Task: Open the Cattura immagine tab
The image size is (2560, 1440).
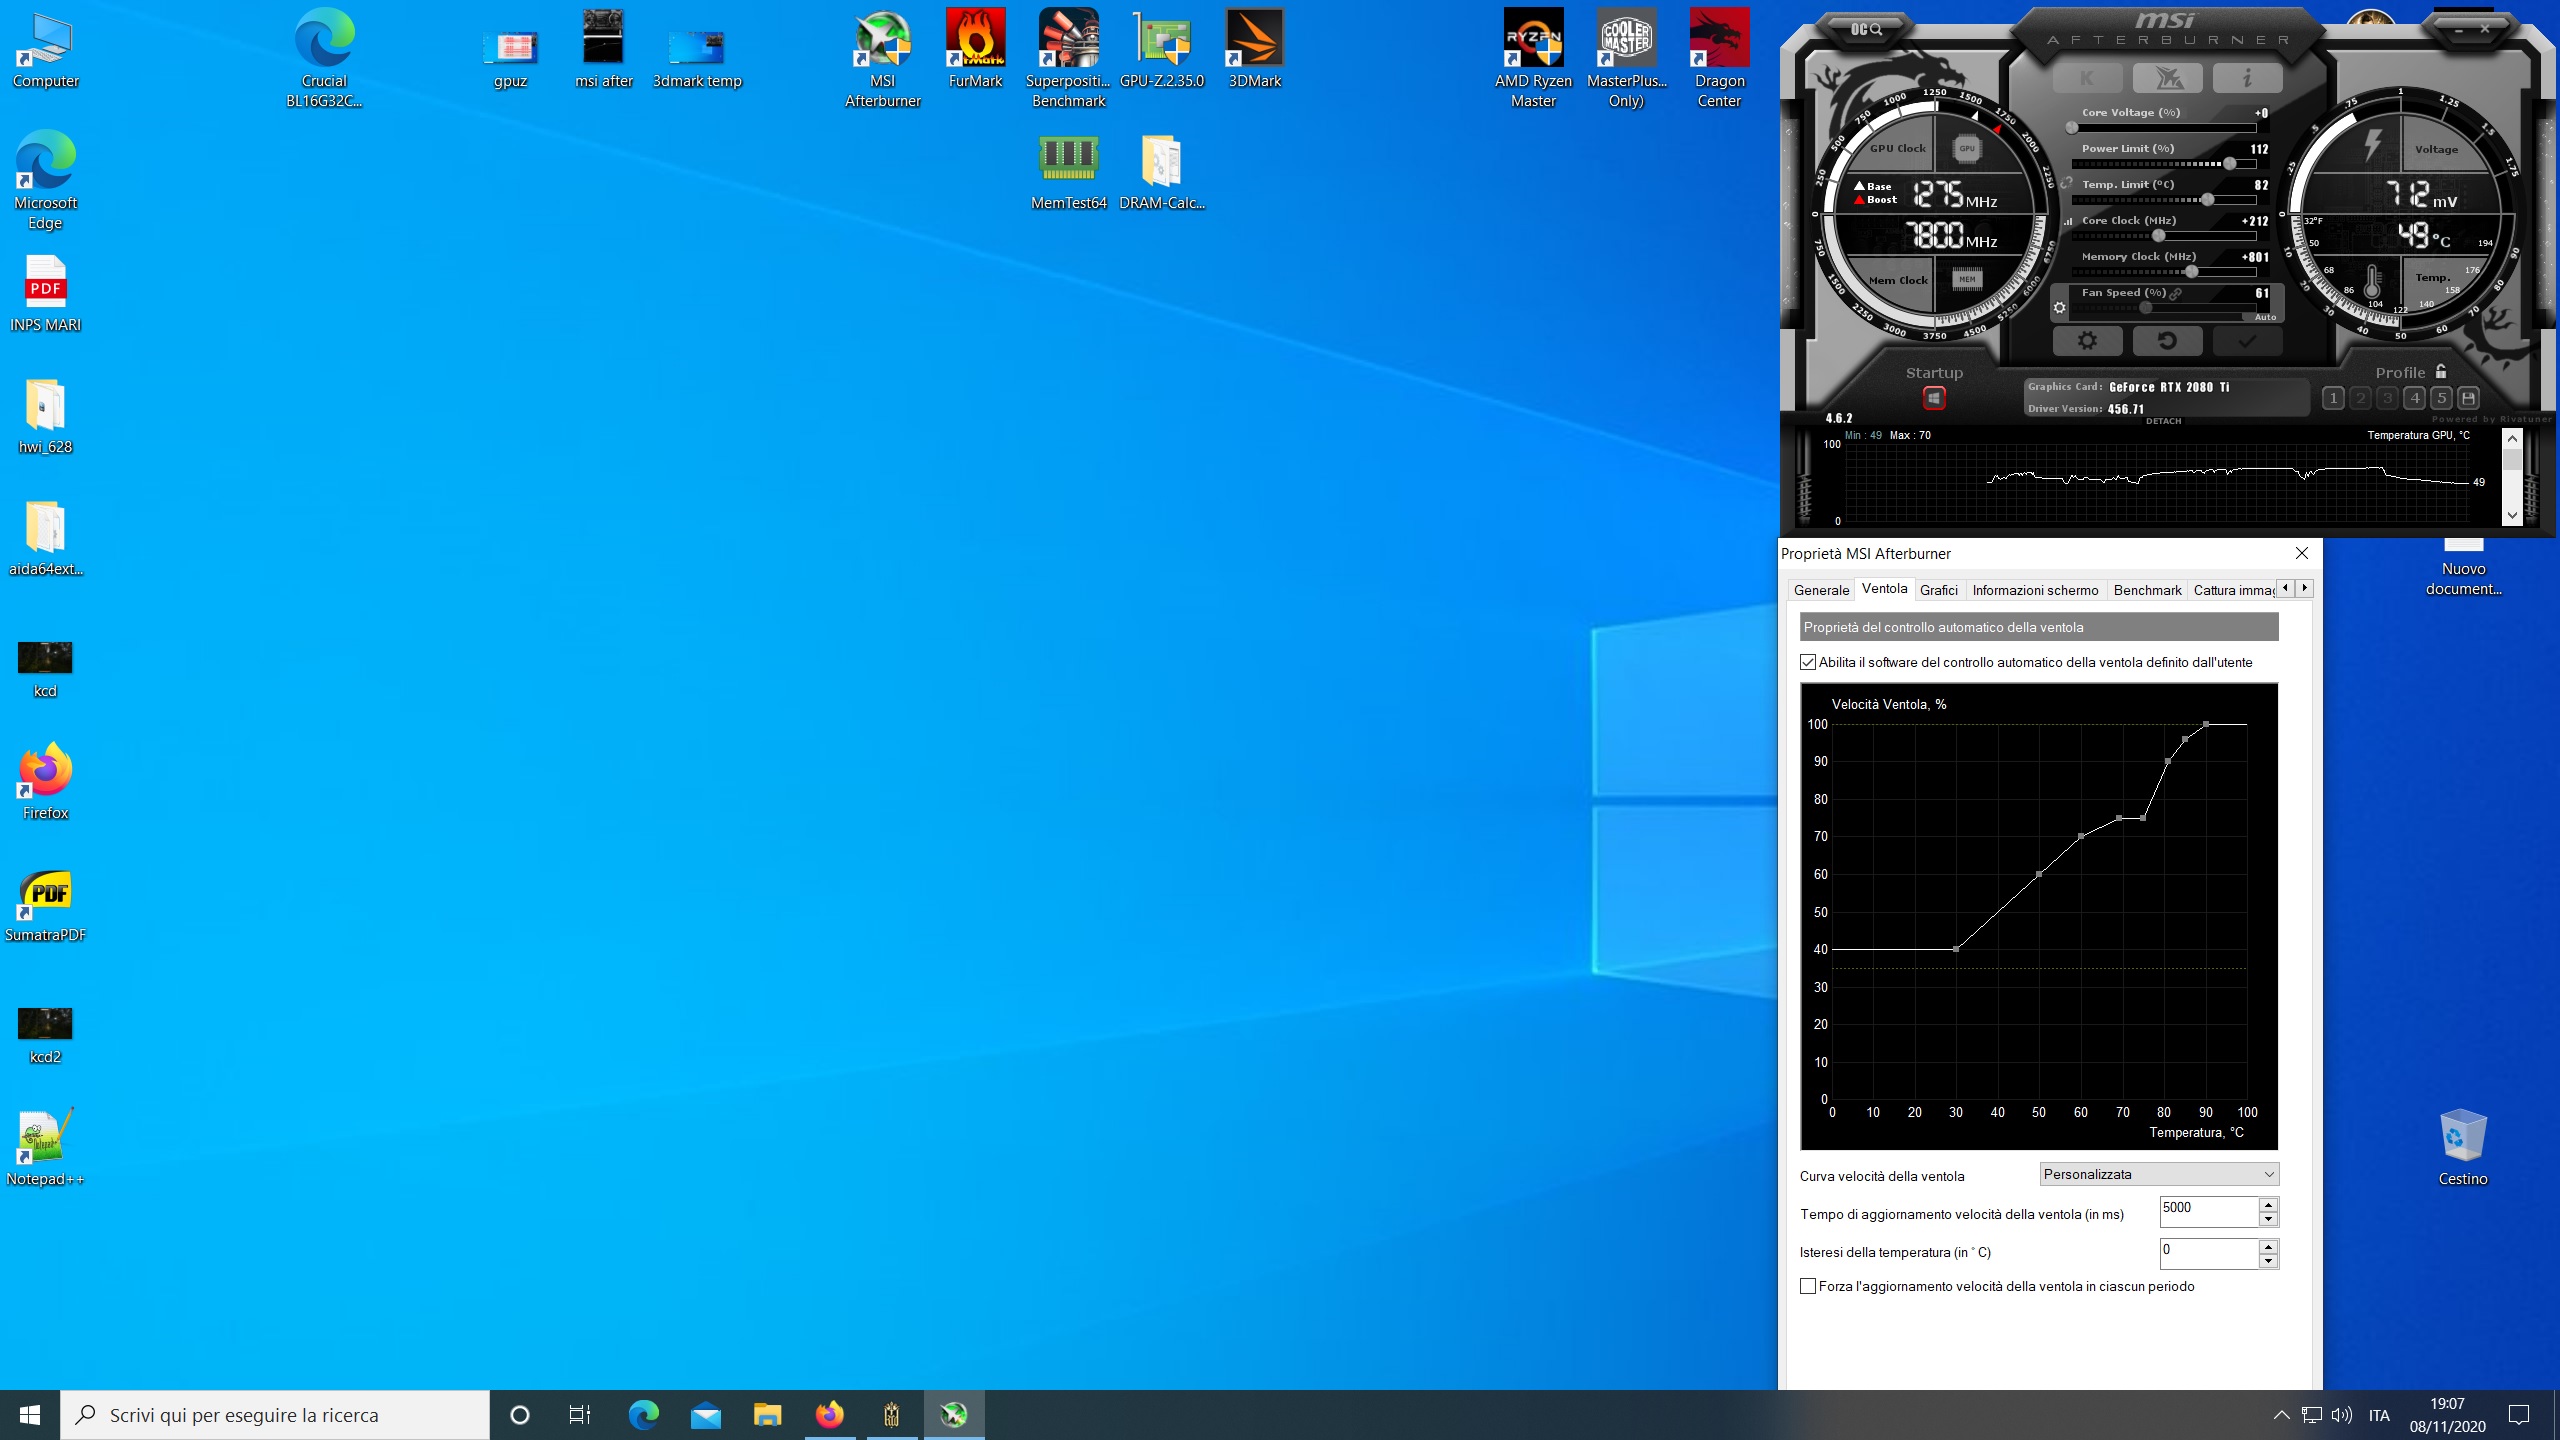Action: (x=2233, y=590)
